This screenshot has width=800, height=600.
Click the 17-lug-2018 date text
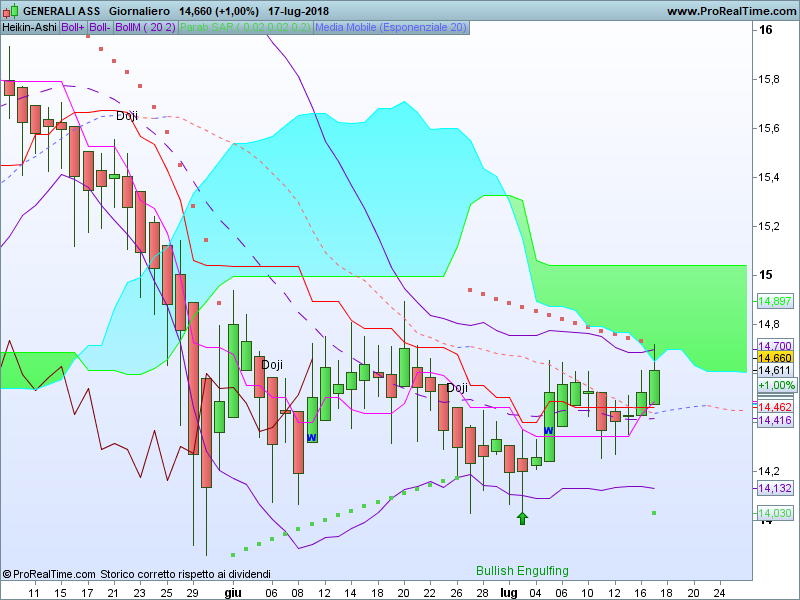click(298, 11)
